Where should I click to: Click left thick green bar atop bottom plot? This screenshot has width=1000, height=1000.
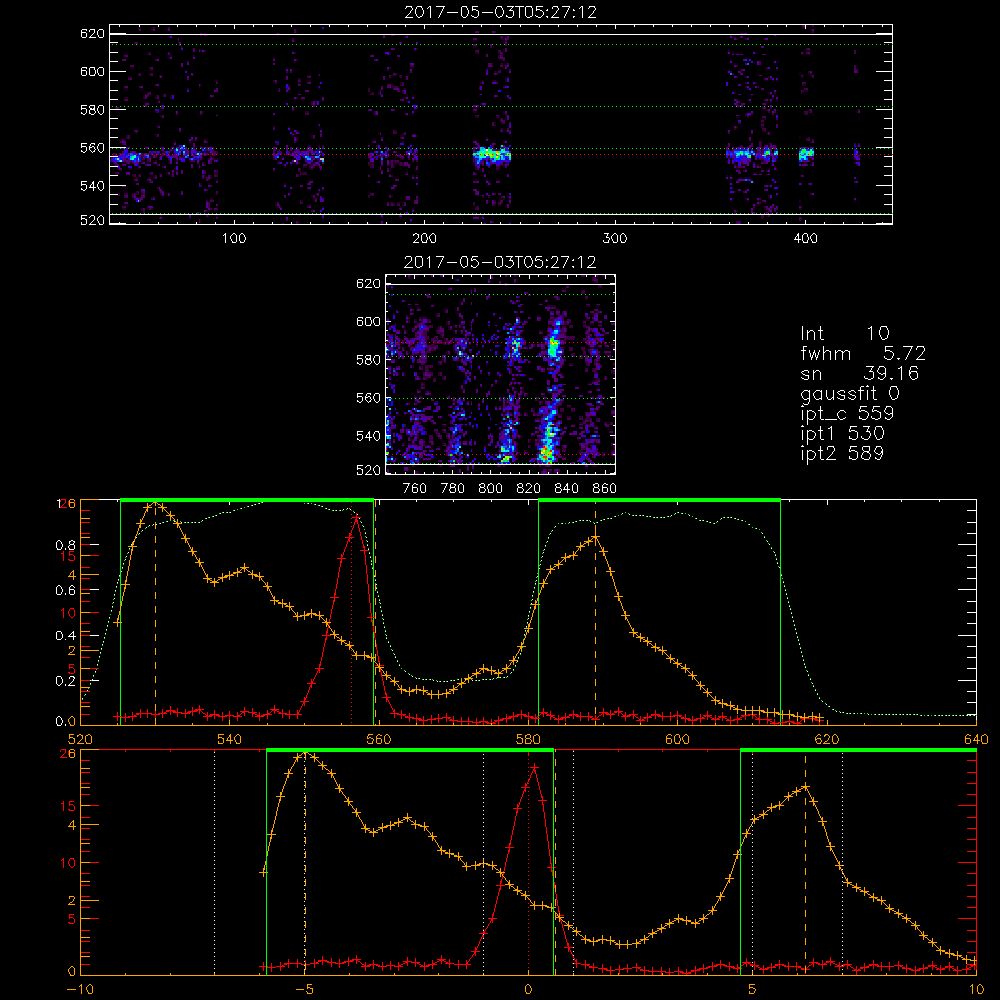tap(410, 750)
